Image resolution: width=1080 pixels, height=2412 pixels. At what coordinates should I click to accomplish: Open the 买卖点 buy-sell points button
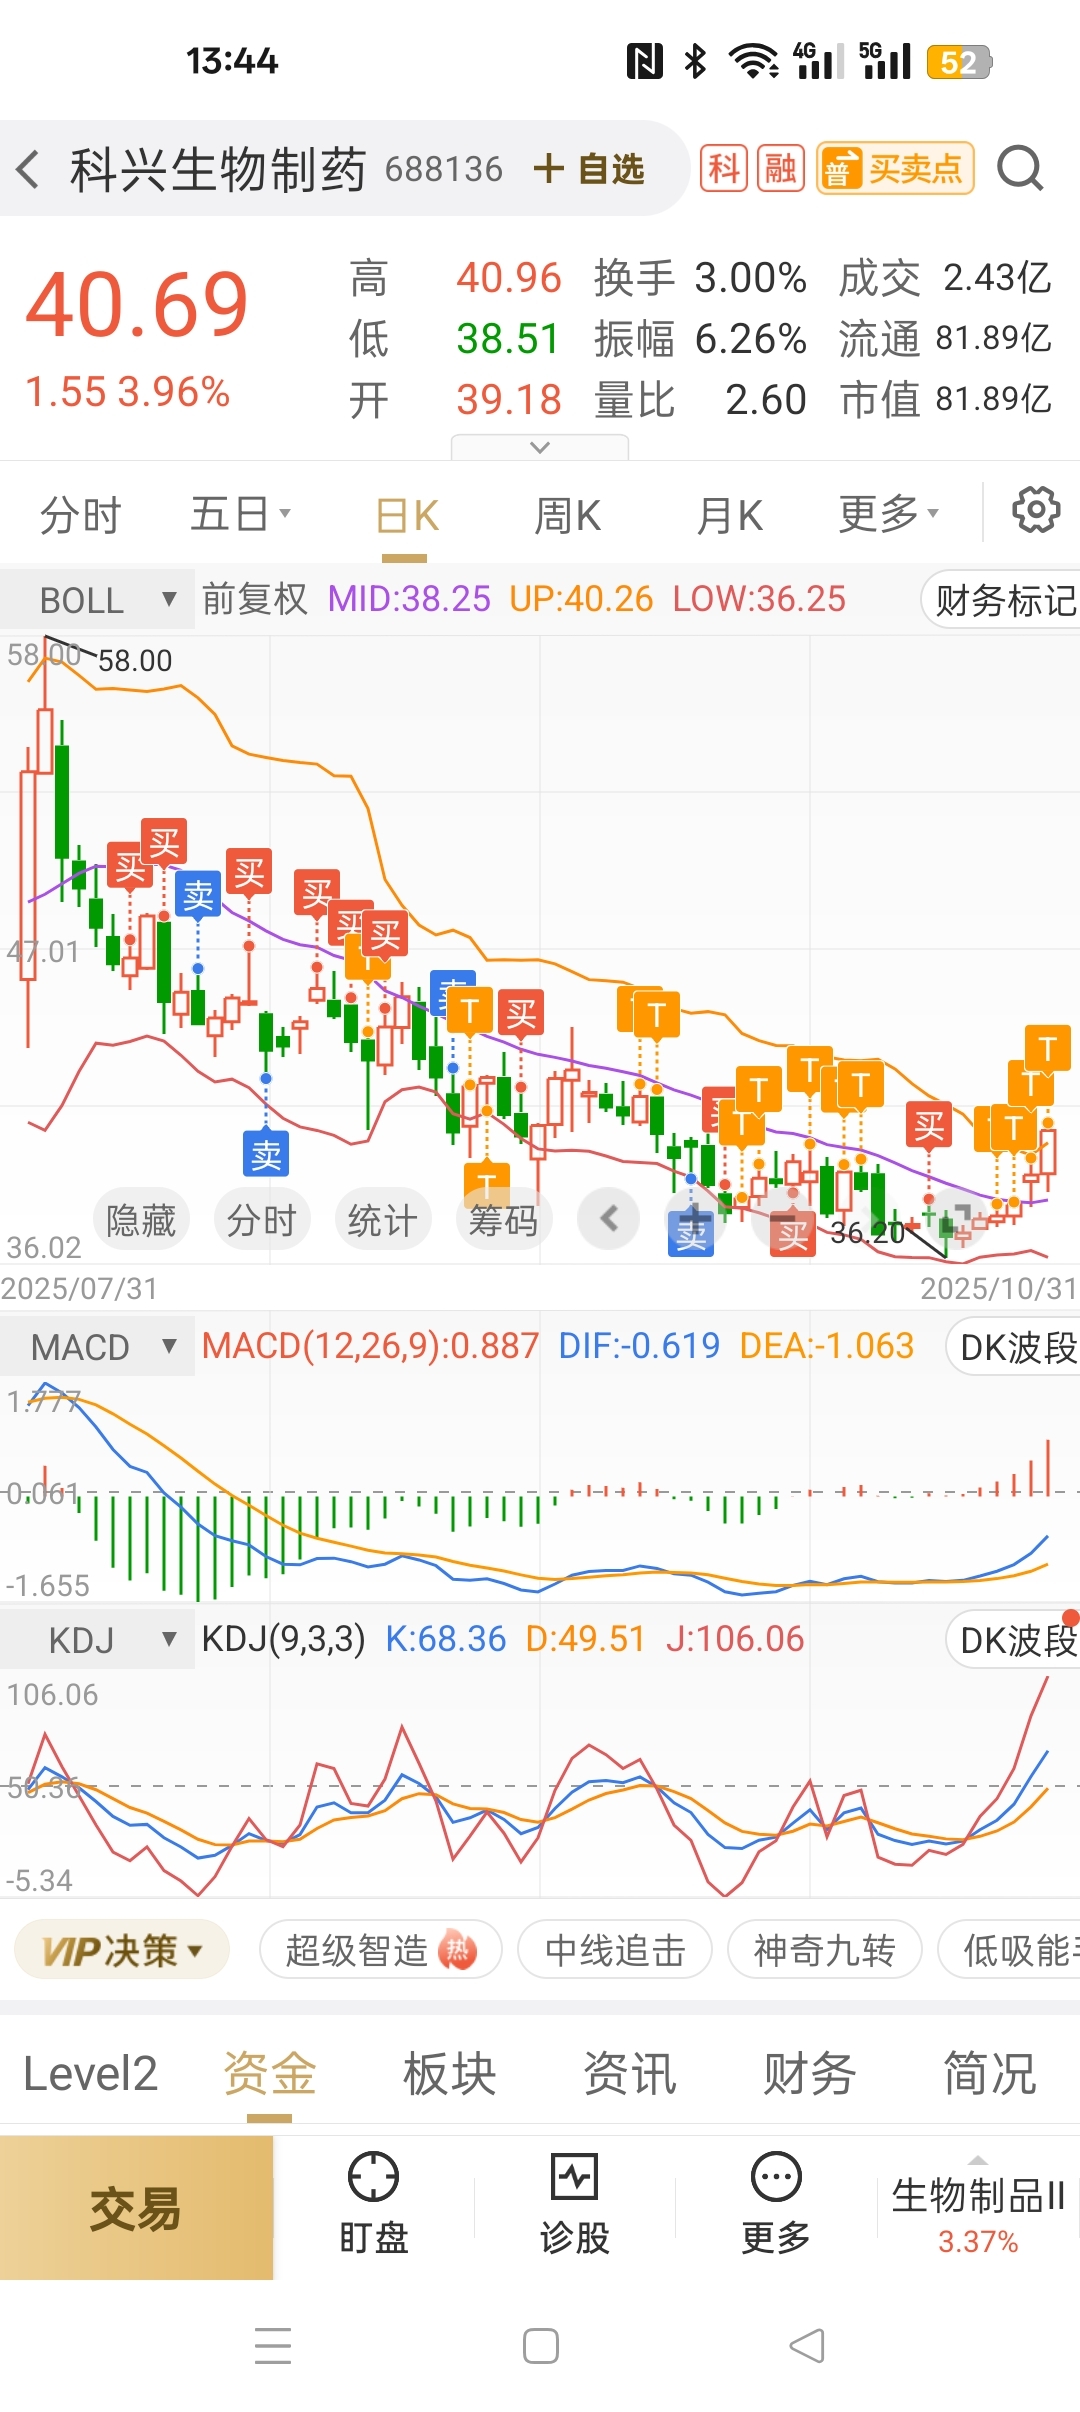tap(895, 168)
